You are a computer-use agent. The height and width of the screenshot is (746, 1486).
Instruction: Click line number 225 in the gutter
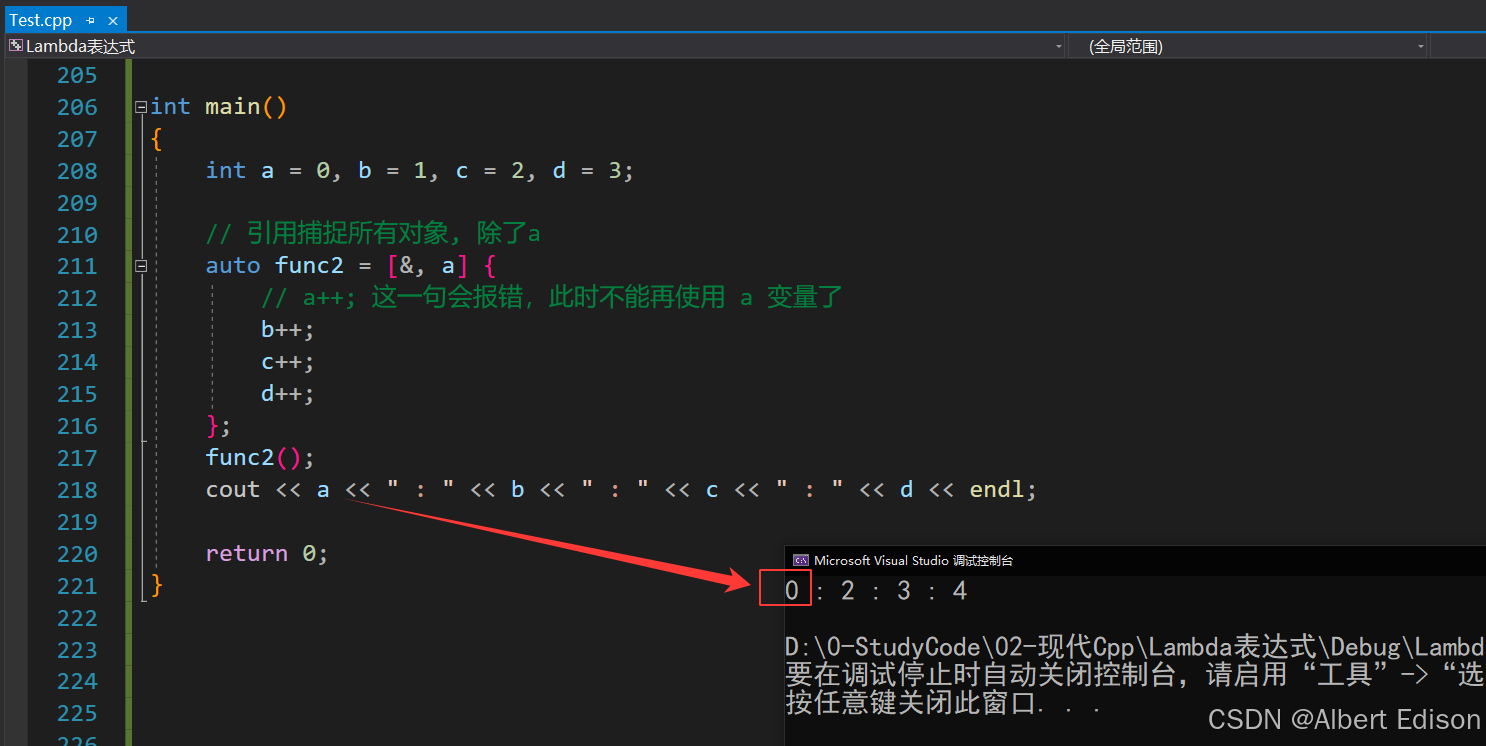click(77, 713)
